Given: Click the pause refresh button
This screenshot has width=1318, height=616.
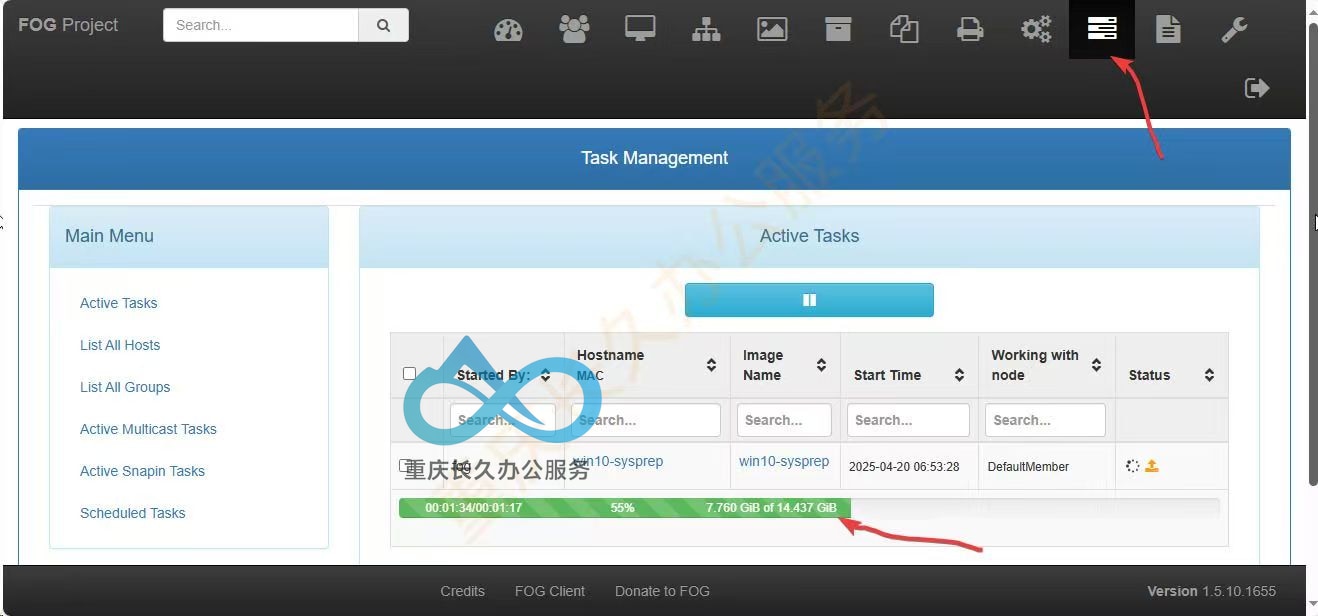Looking at the screenshot, I should tap(809, 300).
